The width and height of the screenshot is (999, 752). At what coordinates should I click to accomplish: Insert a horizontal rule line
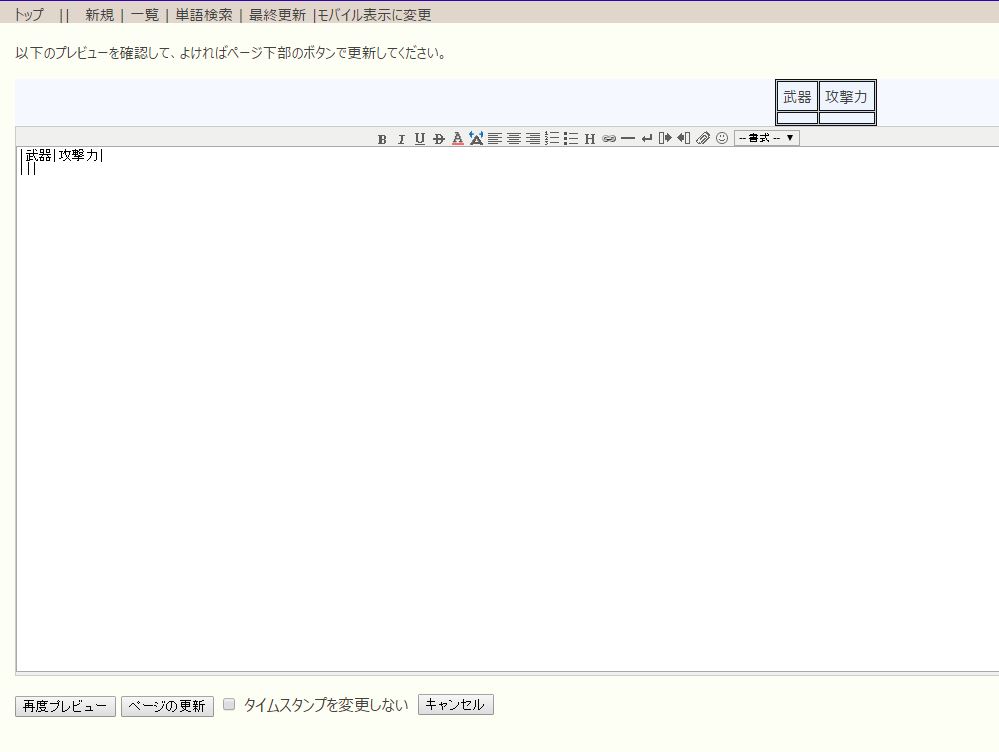[628, 139]
